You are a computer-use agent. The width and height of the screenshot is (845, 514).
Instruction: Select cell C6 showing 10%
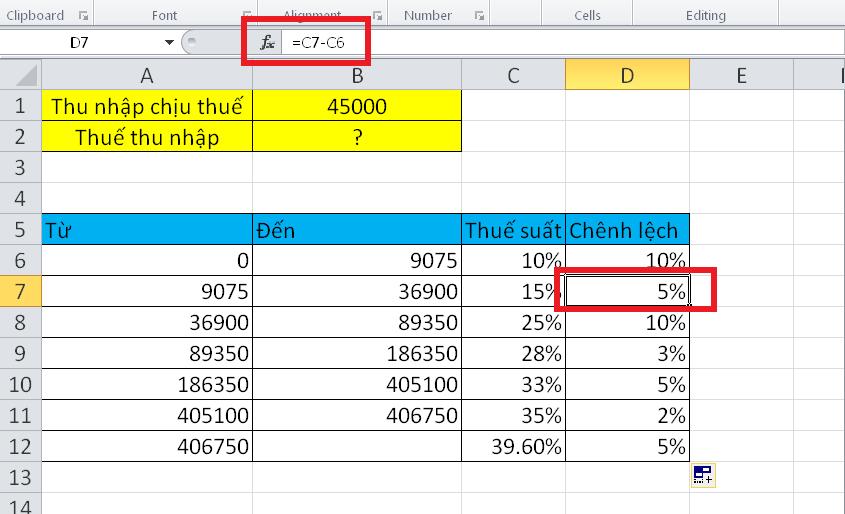coord(514,260)
